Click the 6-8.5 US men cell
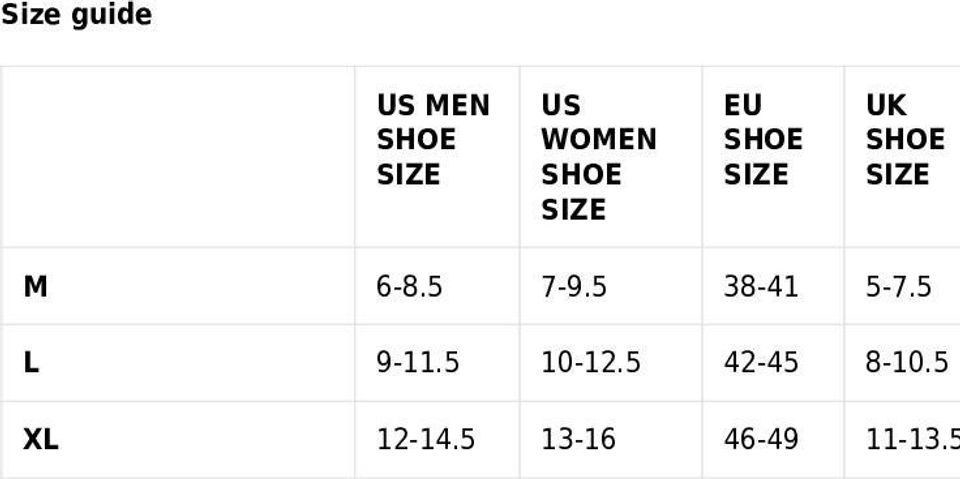 coord(409,287)
